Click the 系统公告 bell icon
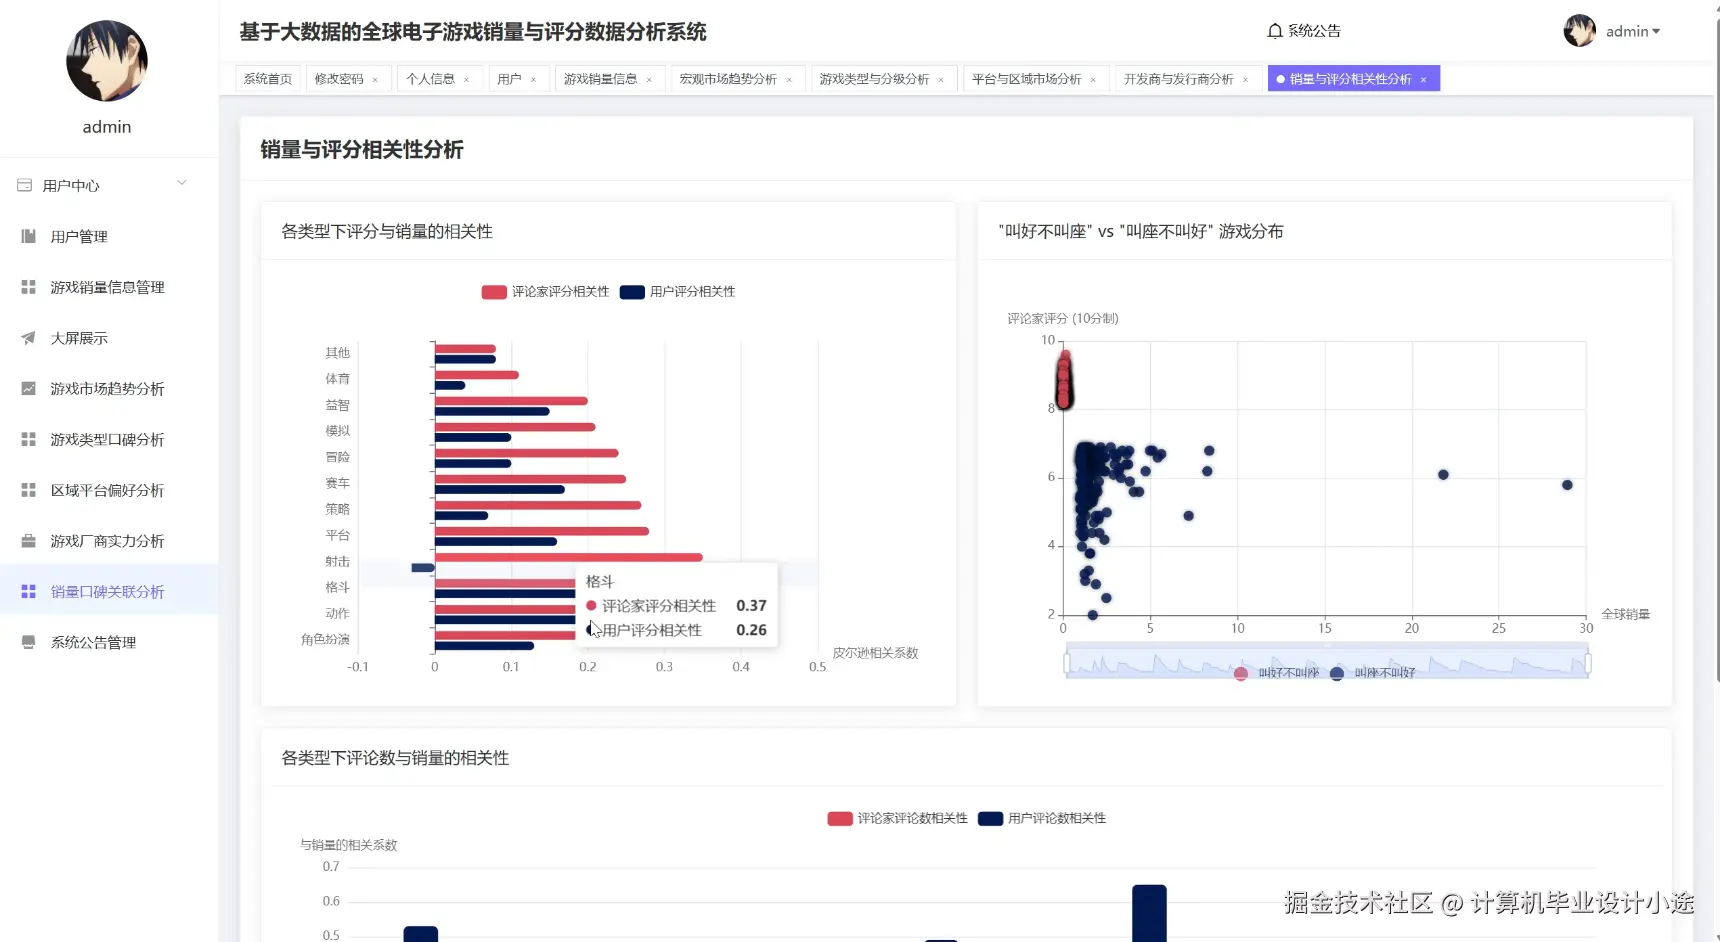 tap(1273, 31)
